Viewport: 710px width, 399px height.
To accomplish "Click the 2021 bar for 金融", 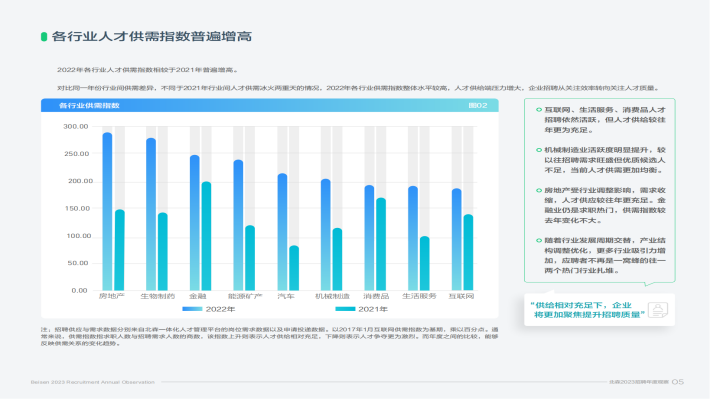I will [206, 236].
